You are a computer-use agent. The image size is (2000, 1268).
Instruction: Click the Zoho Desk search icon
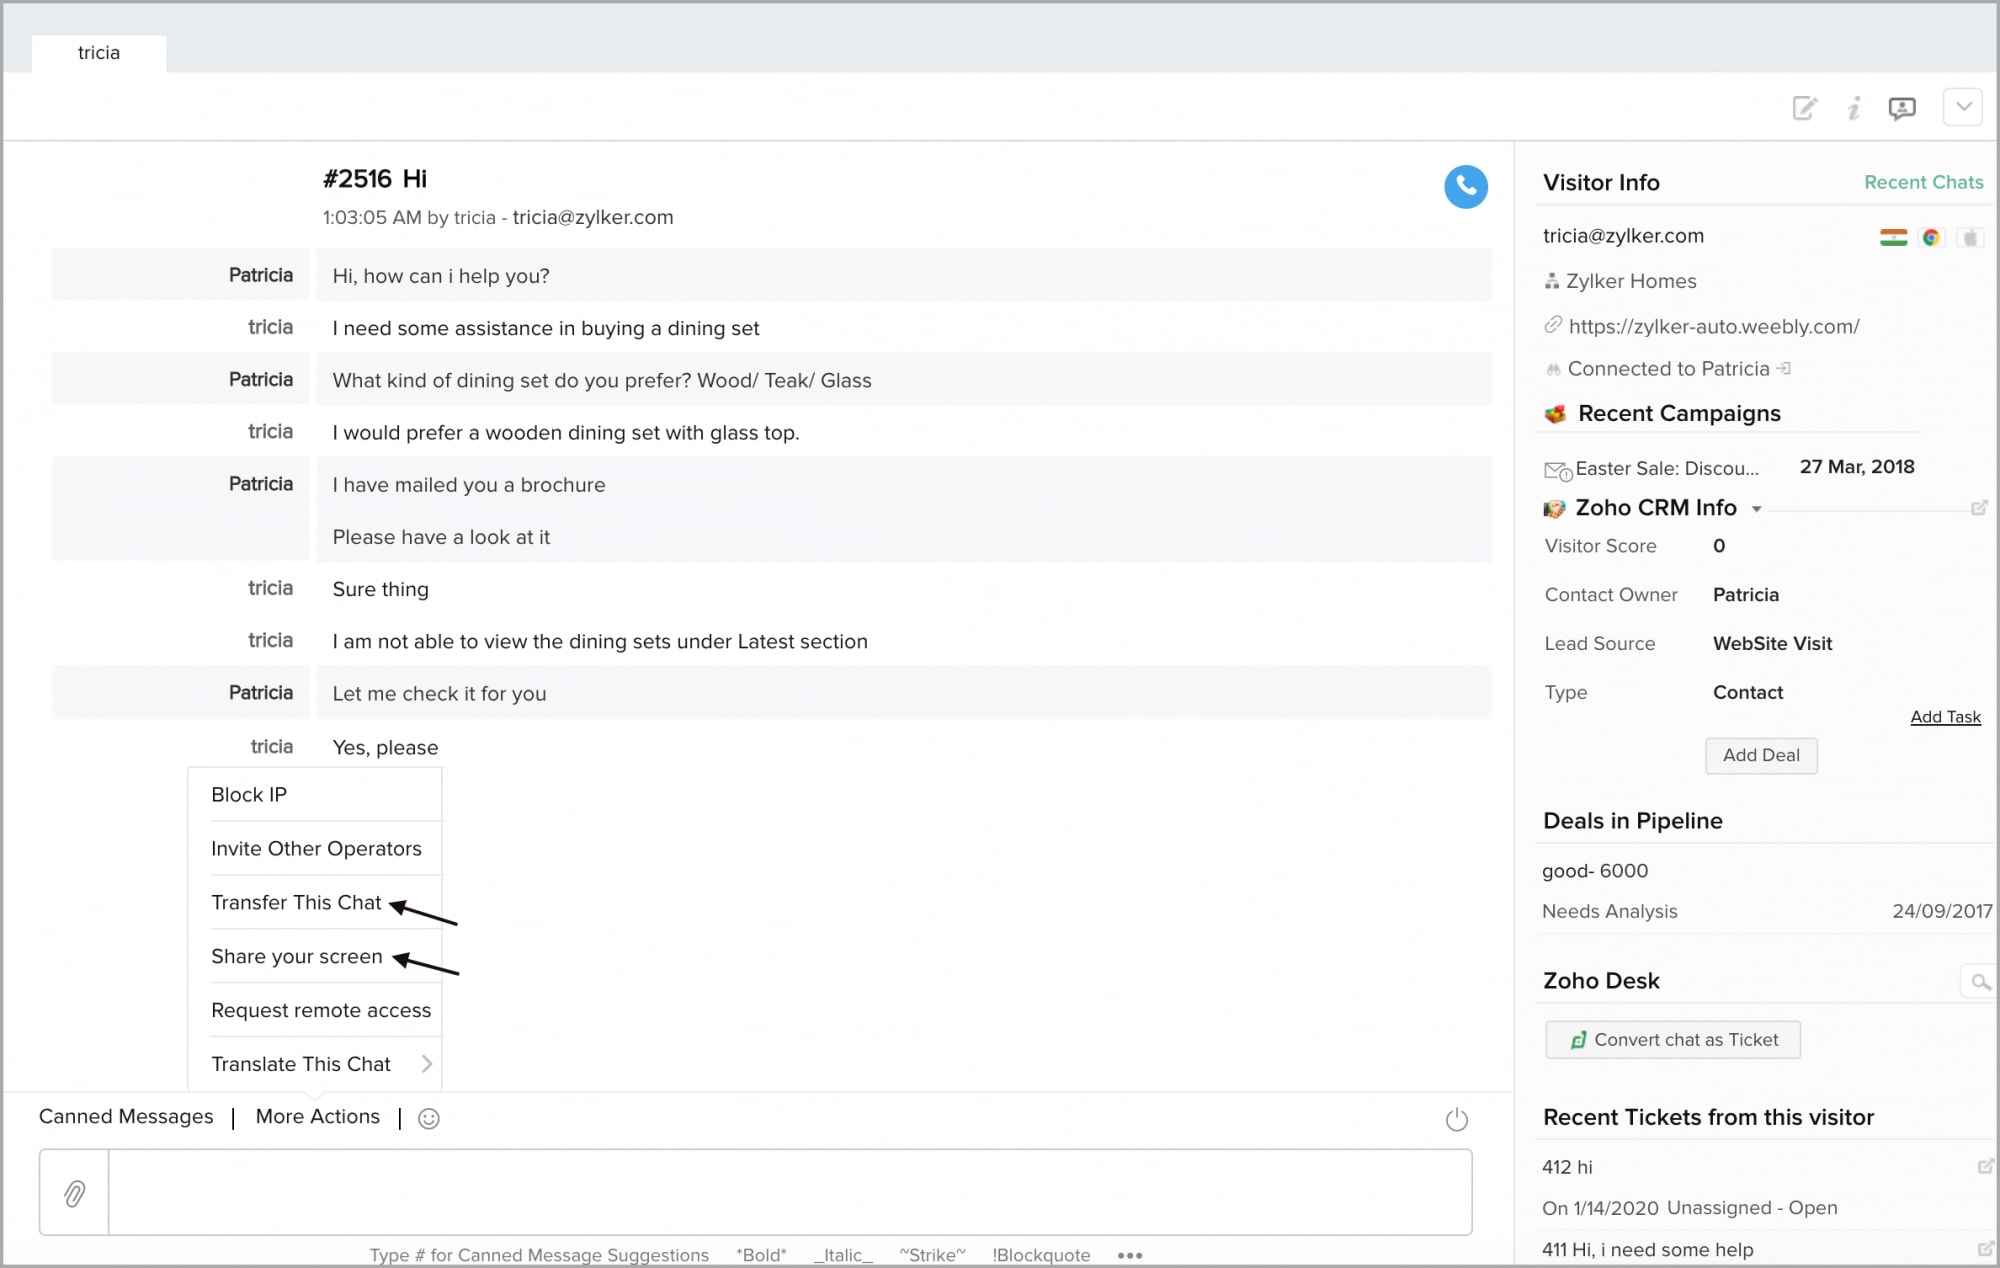1979,982
